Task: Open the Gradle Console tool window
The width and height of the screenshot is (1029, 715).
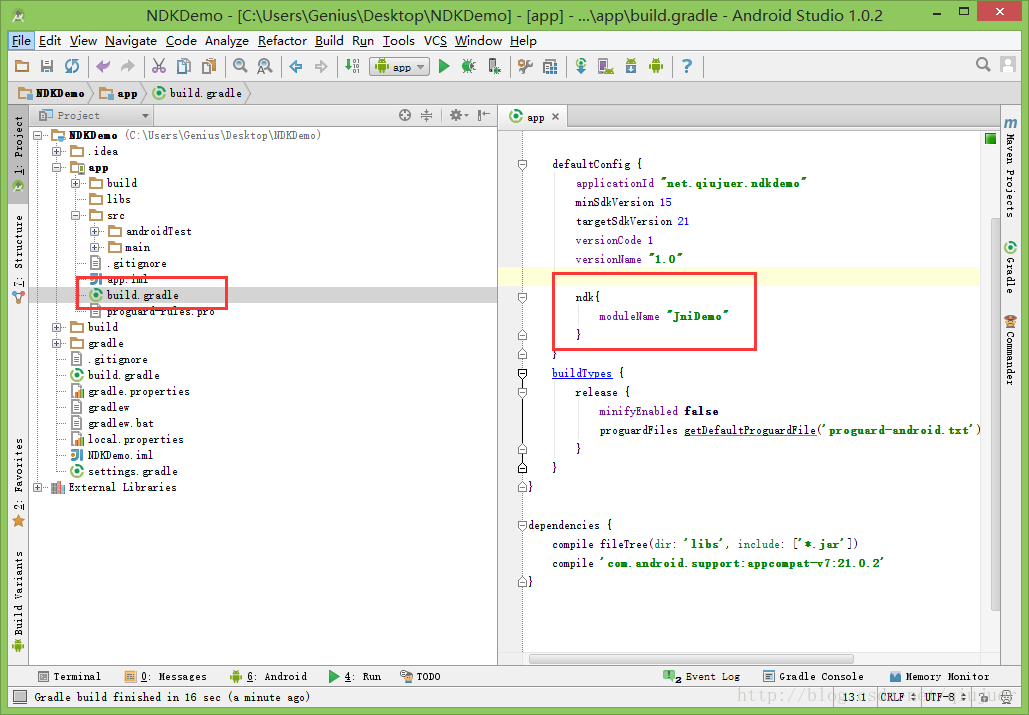Action: (813, 676)
